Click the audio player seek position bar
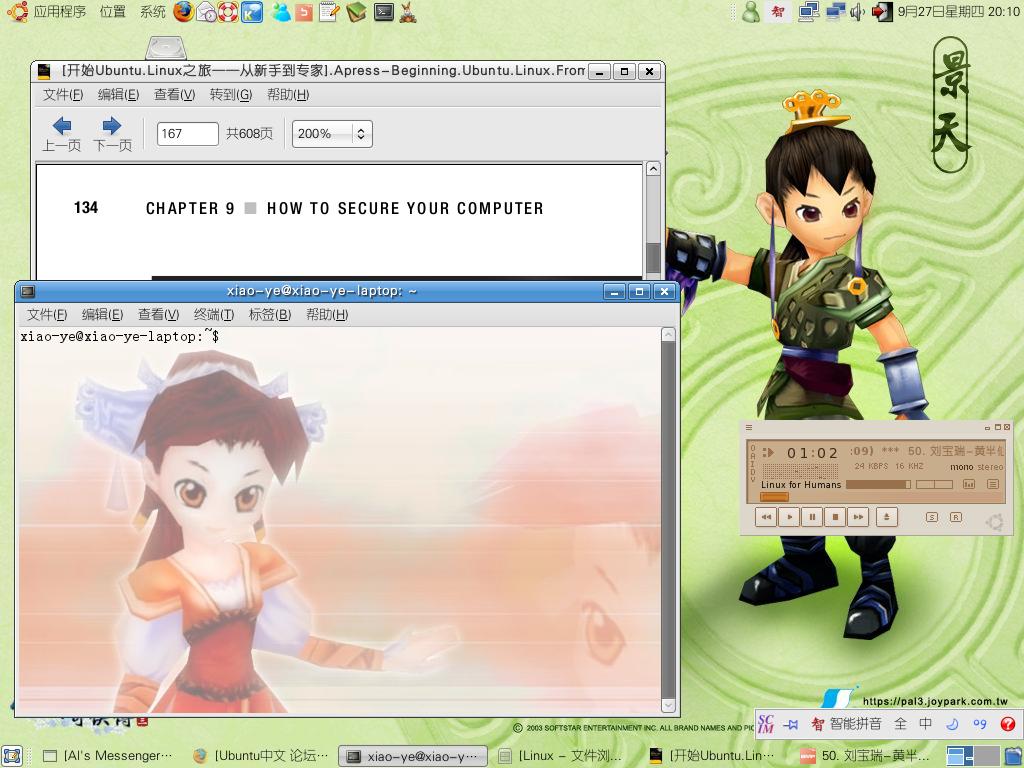 coord(882,497)
